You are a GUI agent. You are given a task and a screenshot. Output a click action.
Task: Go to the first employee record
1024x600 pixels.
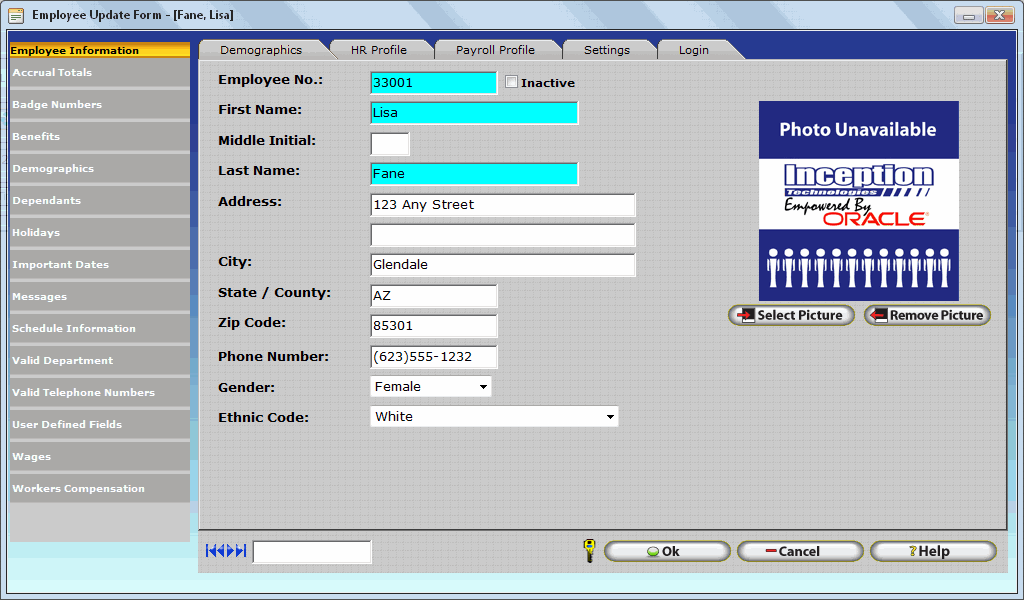click(210, 551)
